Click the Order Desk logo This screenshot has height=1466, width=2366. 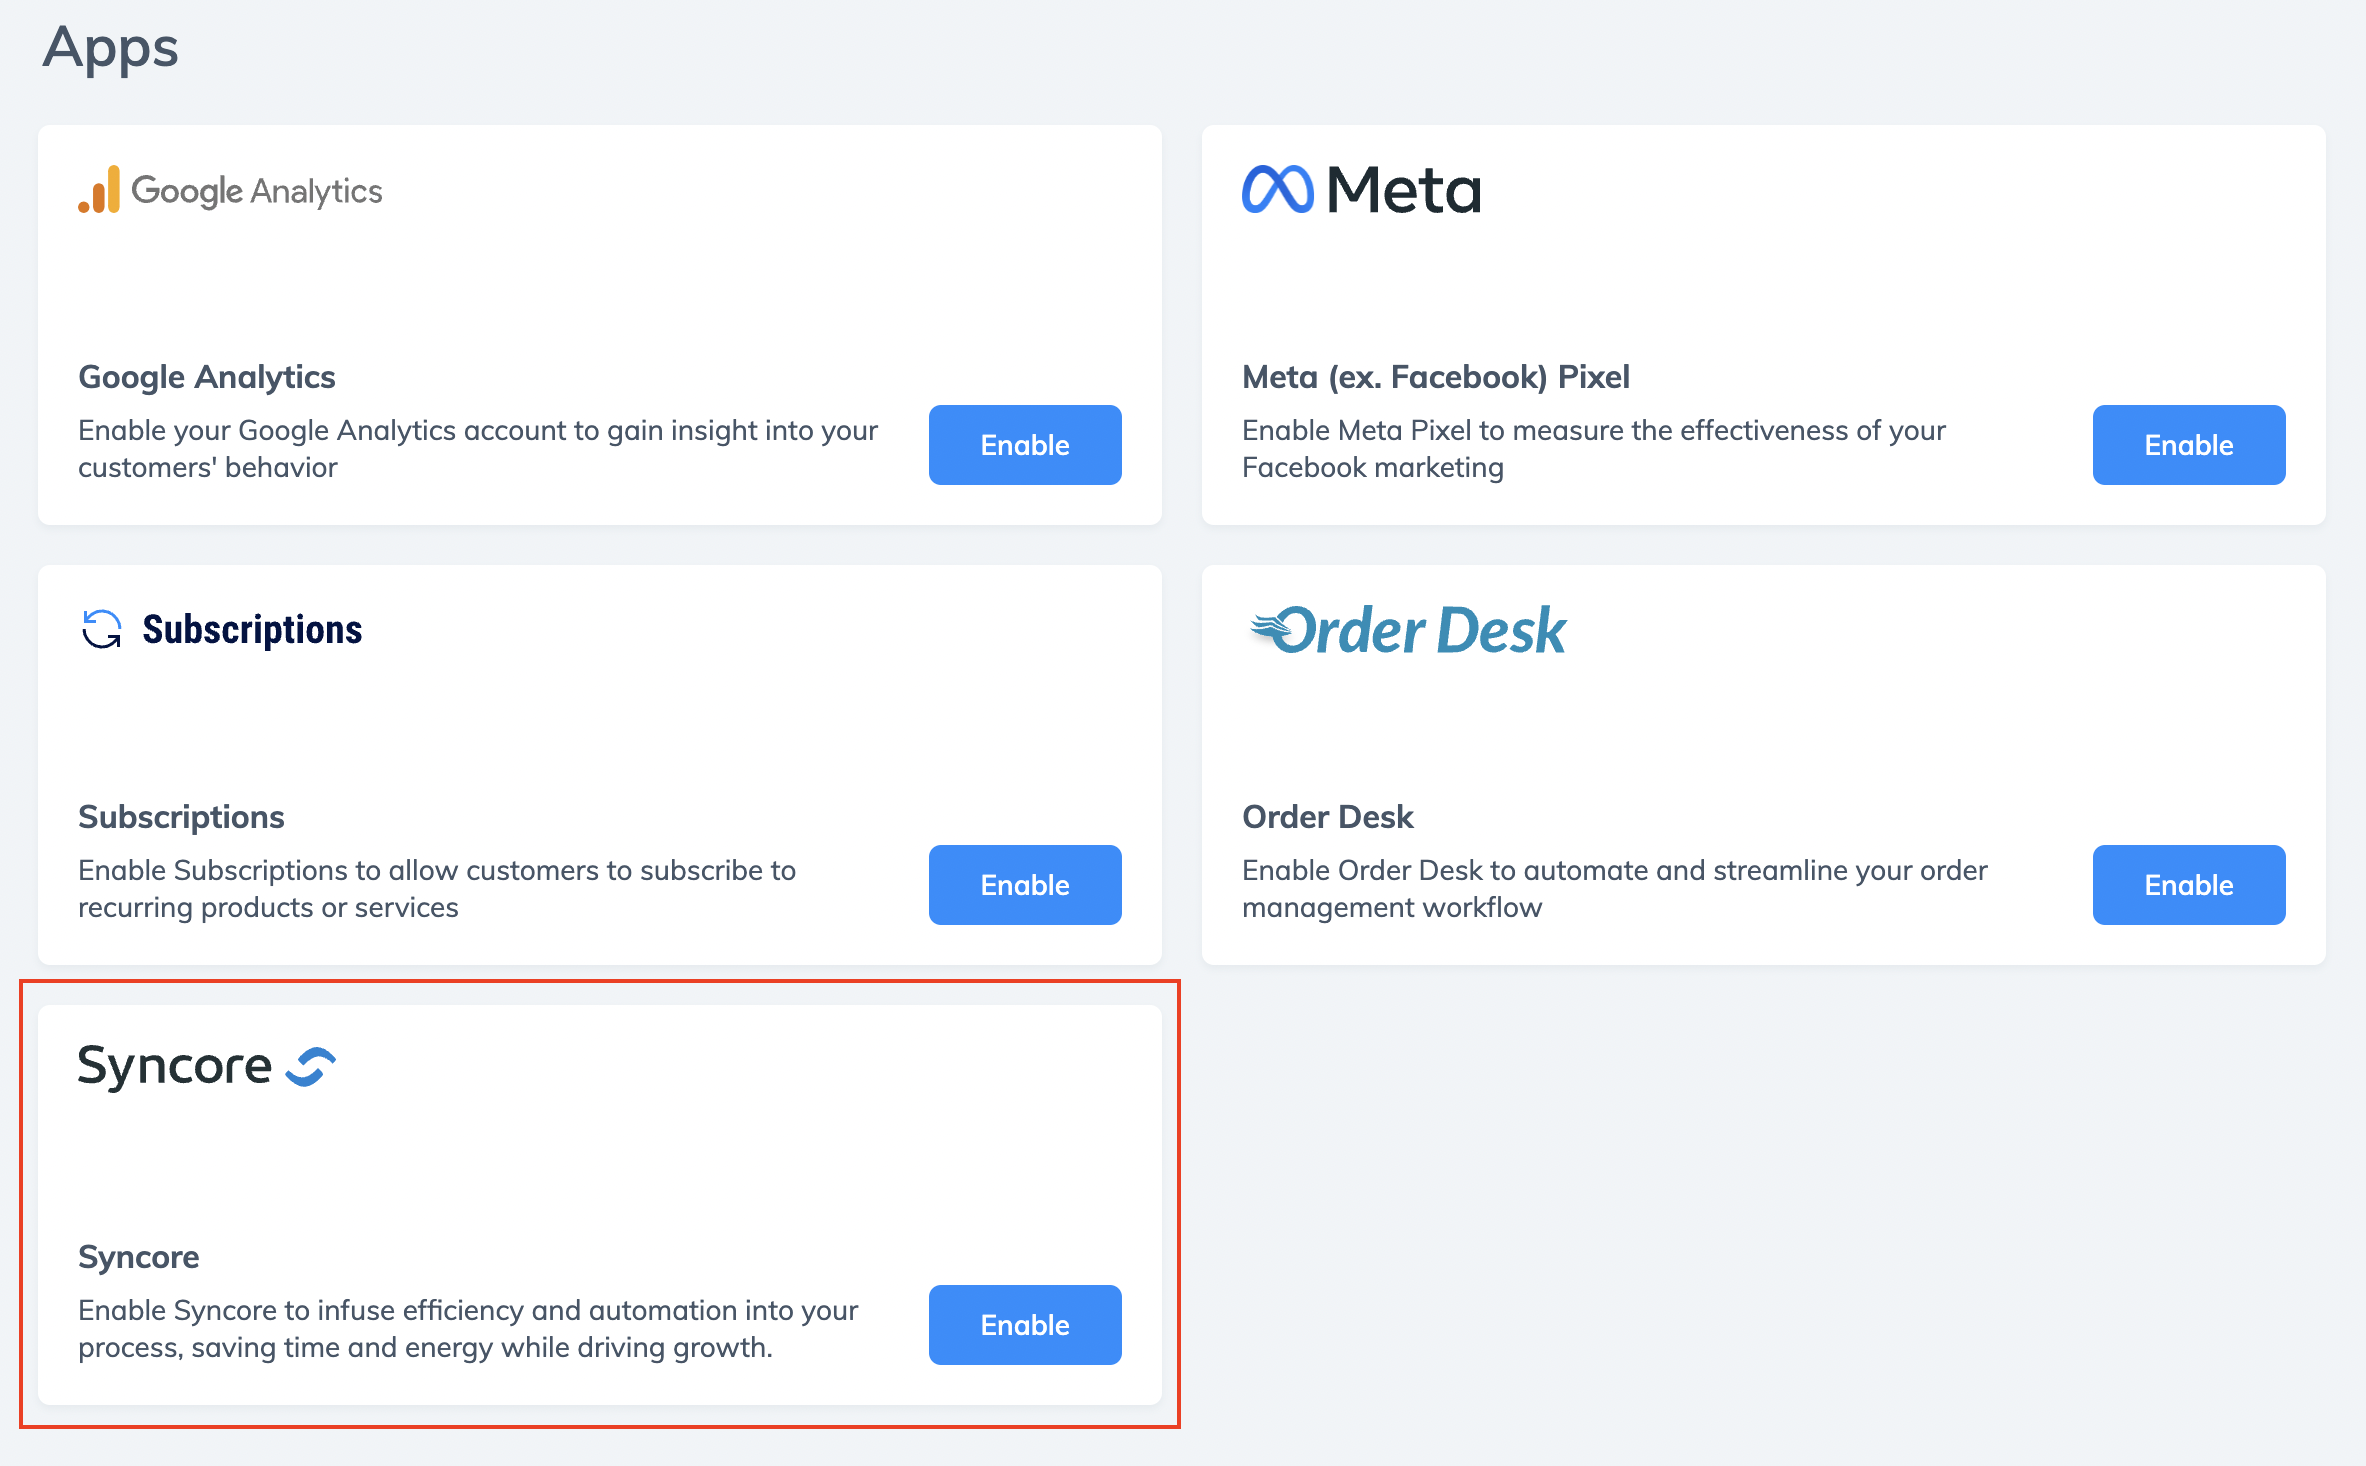[1407, 630]
